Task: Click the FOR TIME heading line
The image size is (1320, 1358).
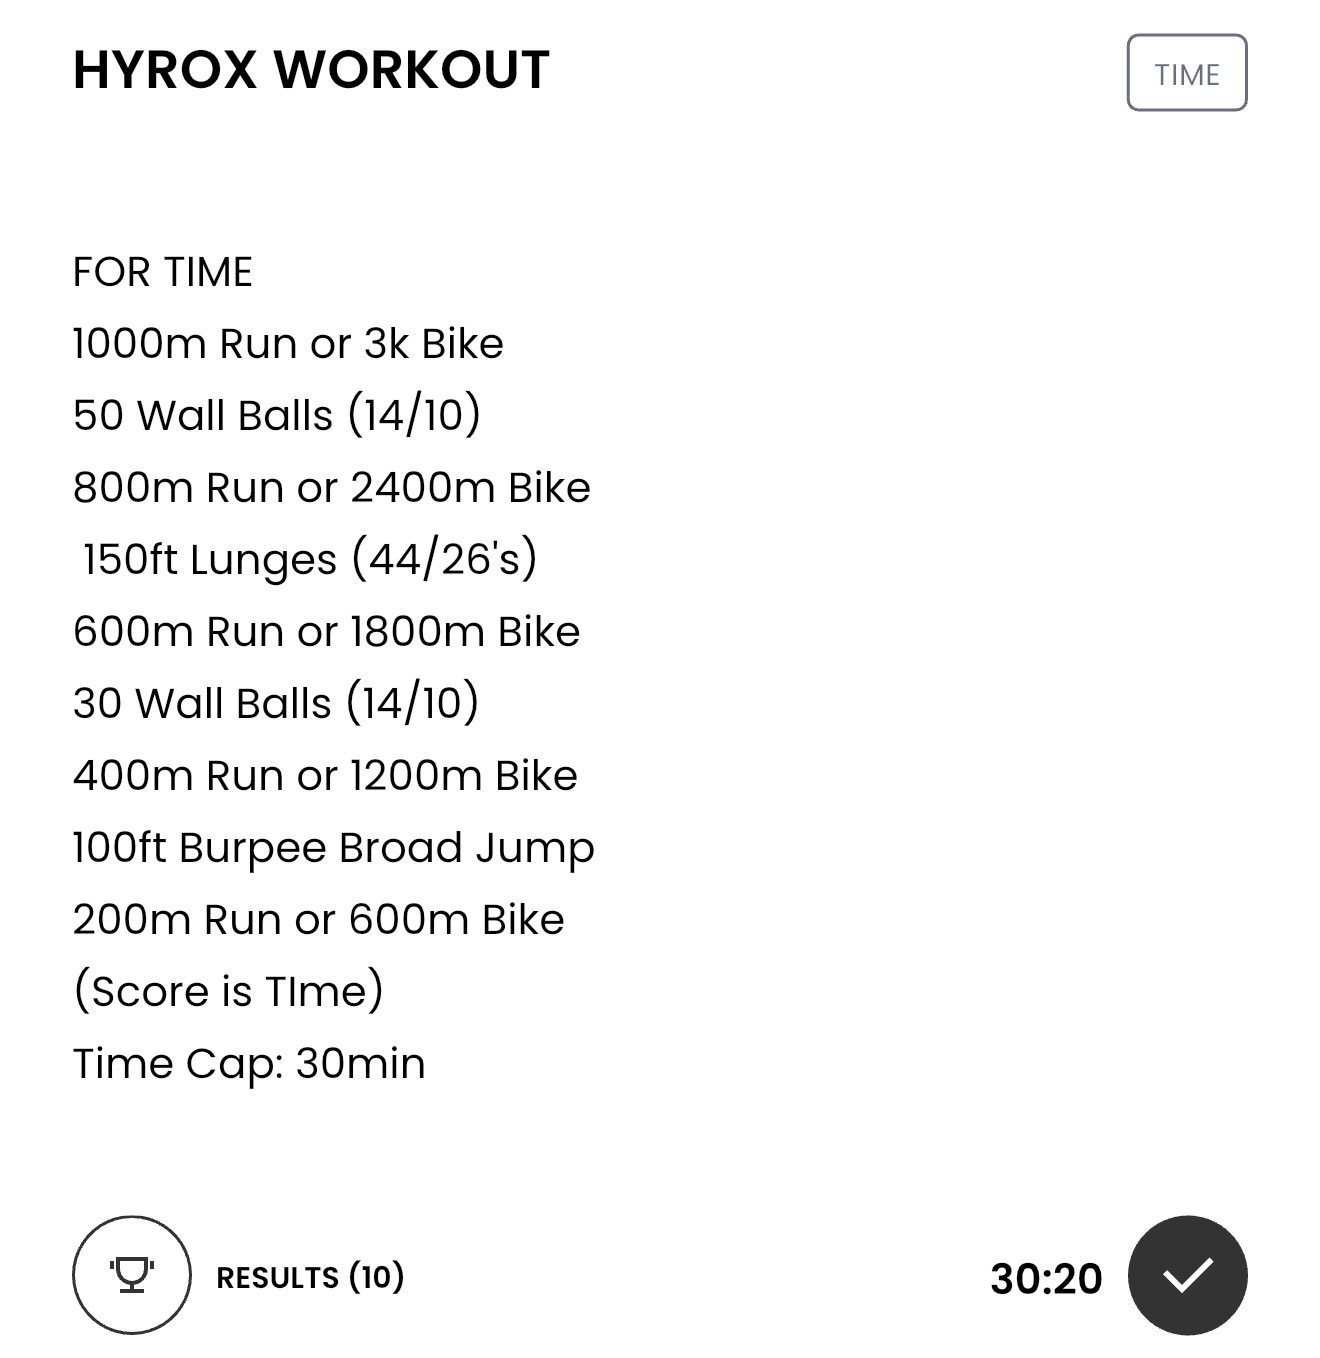Action: click(163, 272)
